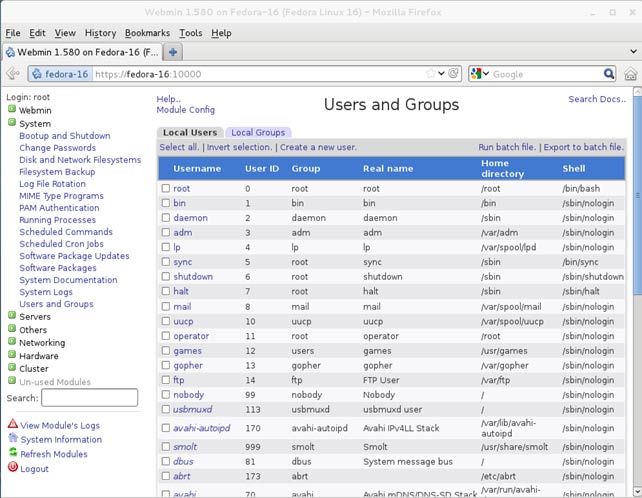
Task: Click the View Module's Logs warning icon
Action: coord(13,424)
